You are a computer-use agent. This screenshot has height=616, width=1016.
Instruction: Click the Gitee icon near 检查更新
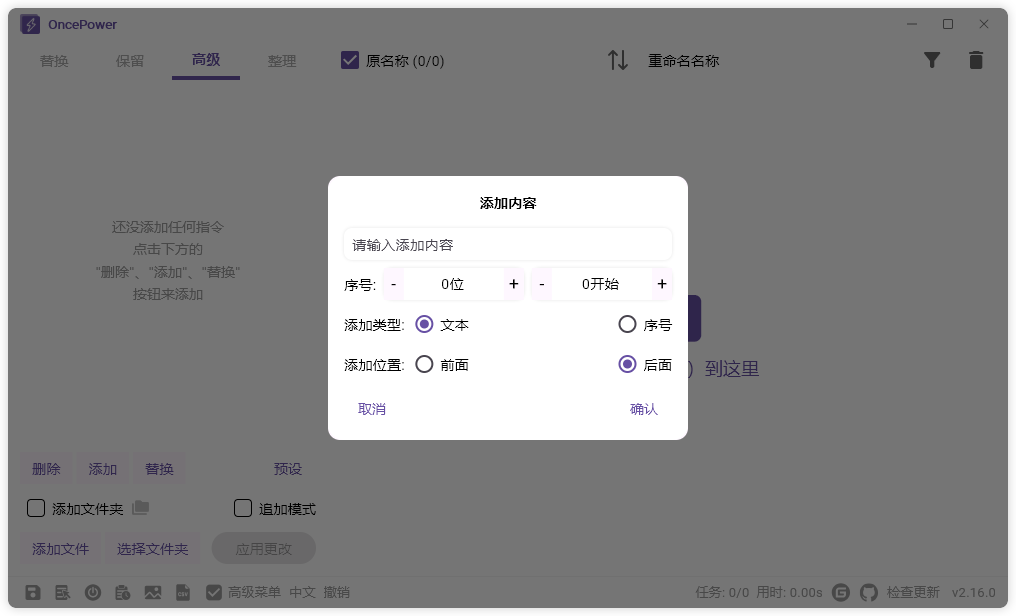tap(842, 592)
